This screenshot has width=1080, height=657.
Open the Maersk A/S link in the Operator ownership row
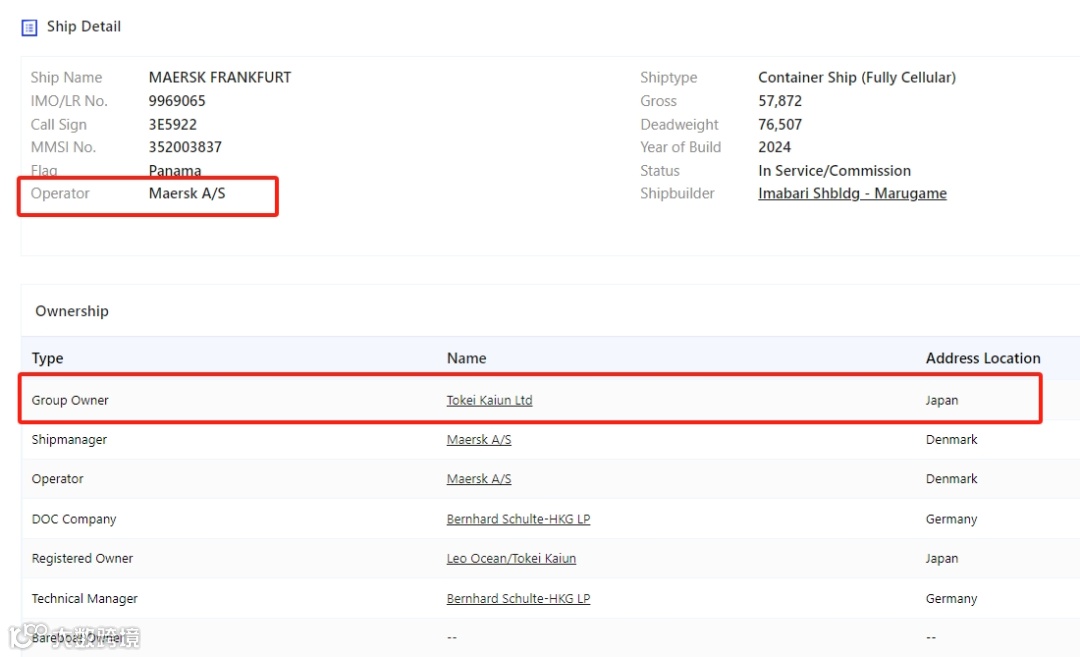tap(479, 479)
